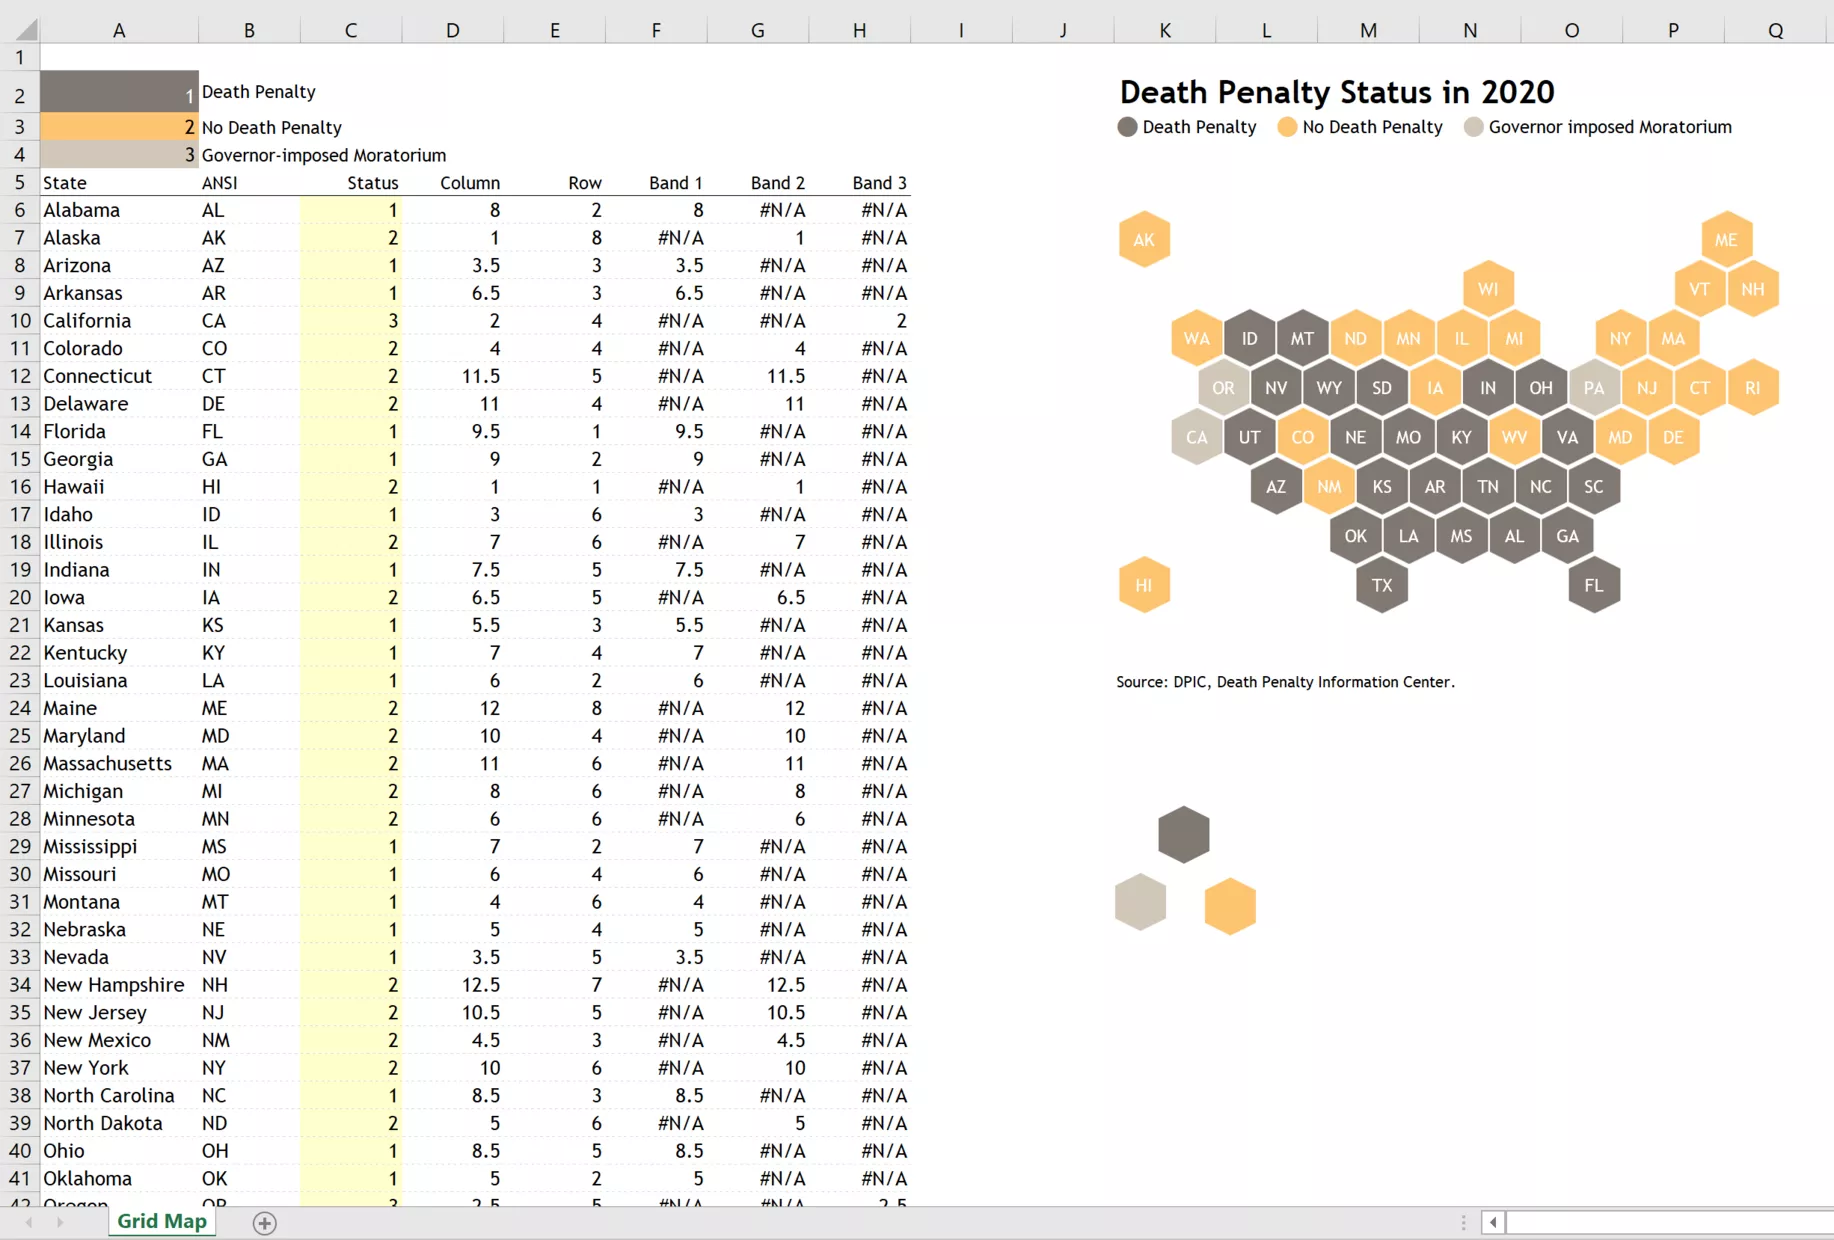Select the AK hexagon on the map
This screenshot has height=1240, width=1834.
pyautogui.click(x=1143, y=239)
